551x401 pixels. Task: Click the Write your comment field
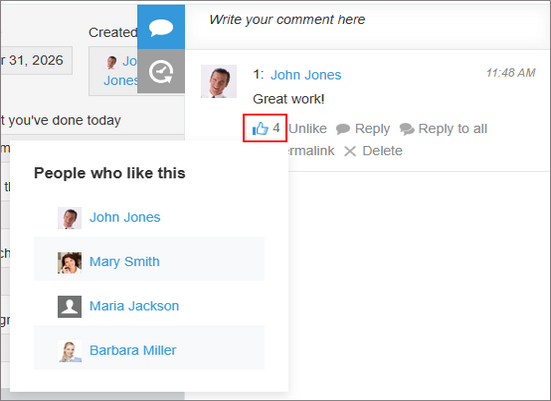368,25
